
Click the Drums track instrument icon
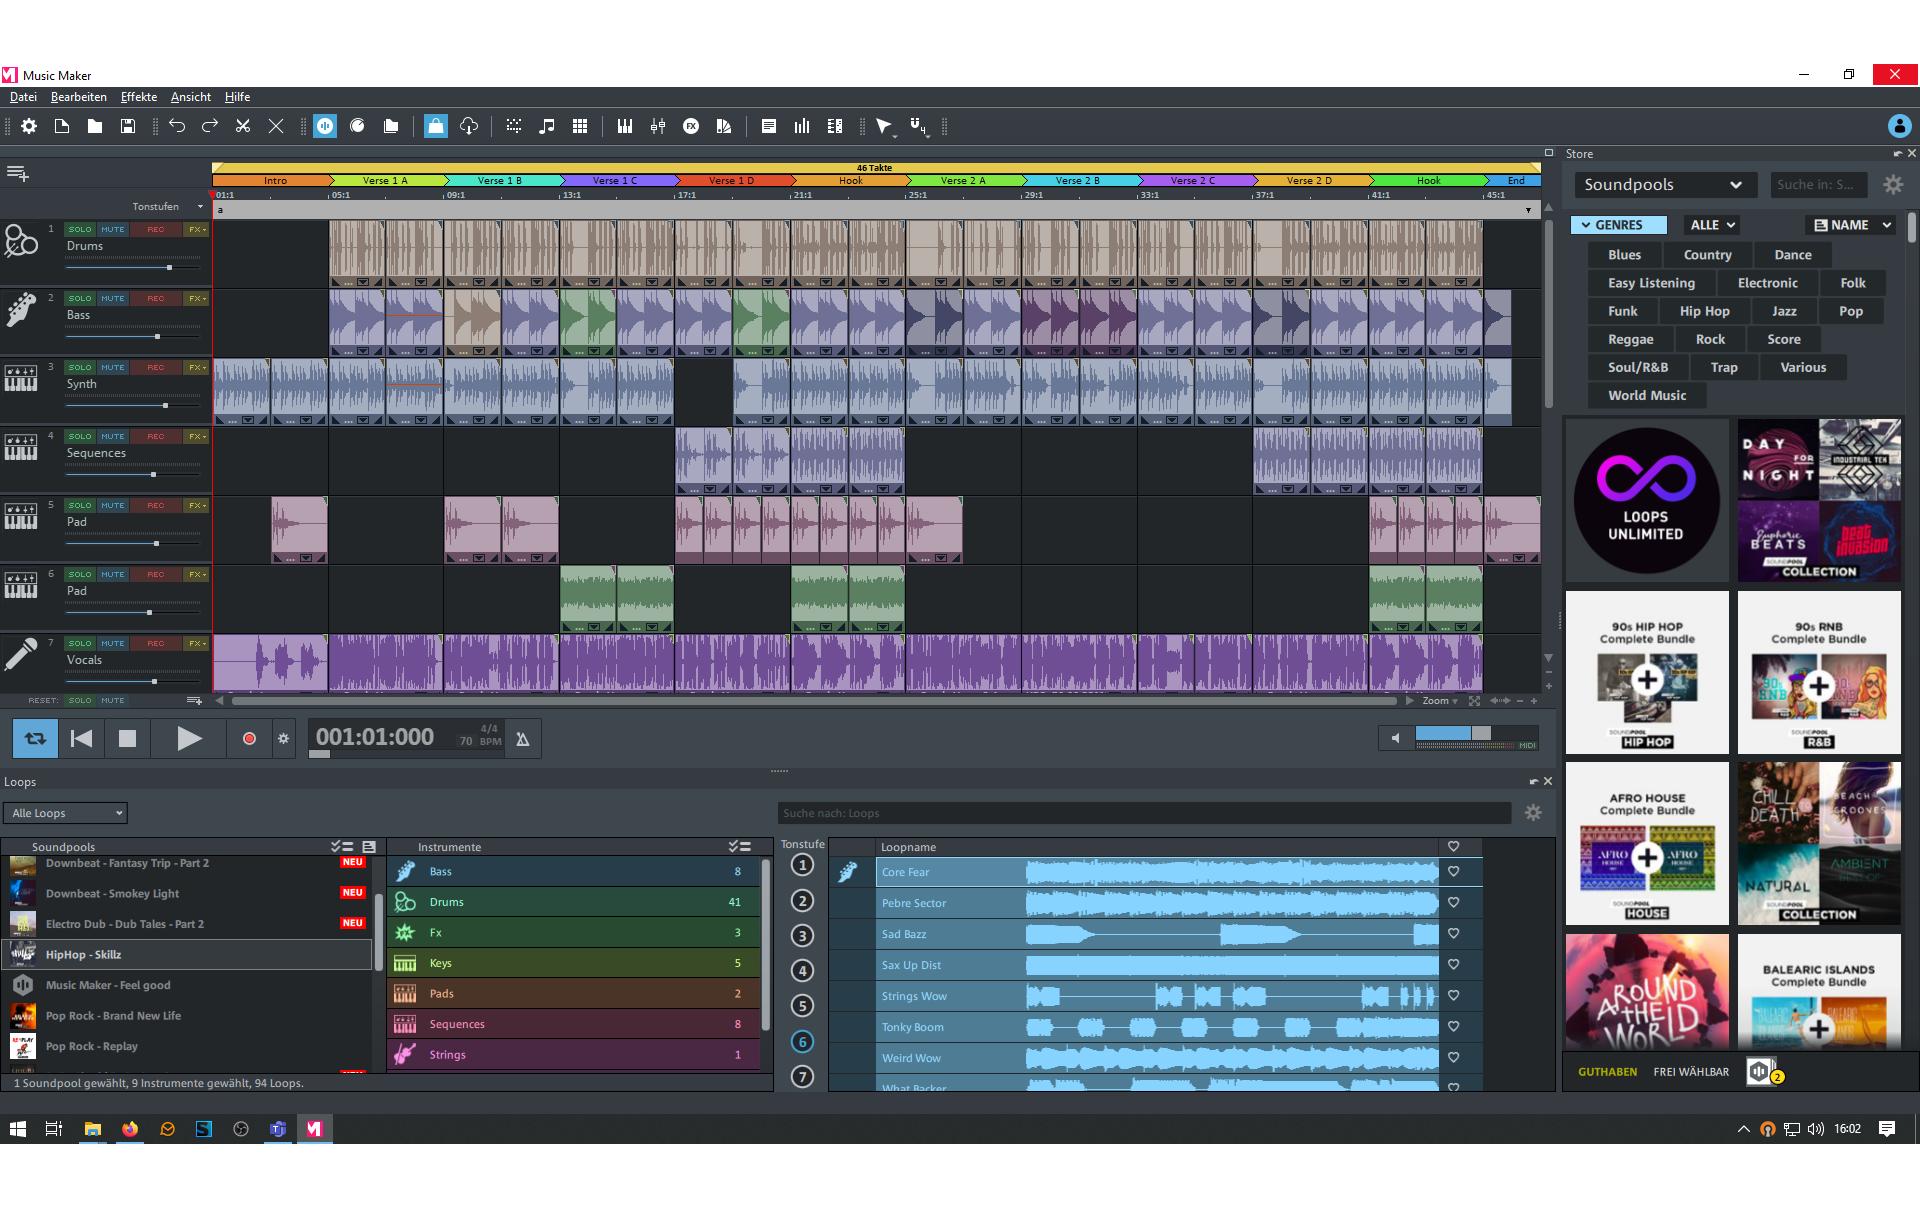pyautogui.click(x=21, y=241)
